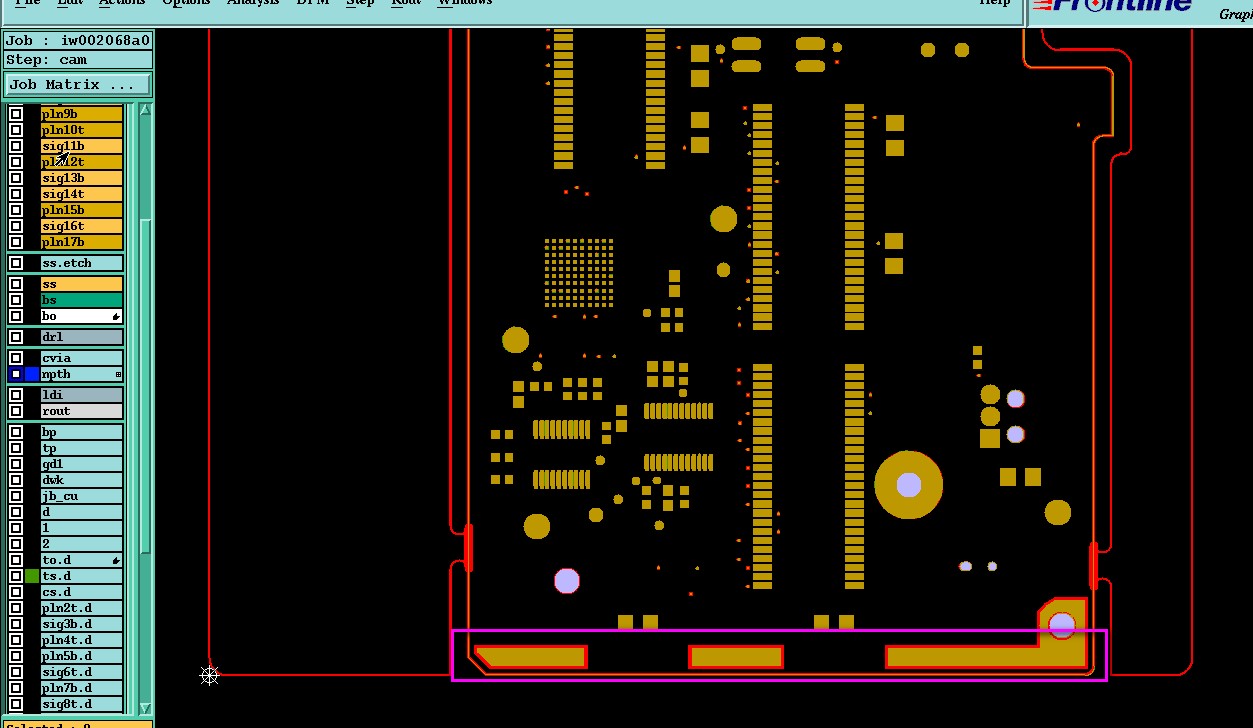Click the small grid icon on npth row
Viewport: 1253px width, 728px height.
118,374
